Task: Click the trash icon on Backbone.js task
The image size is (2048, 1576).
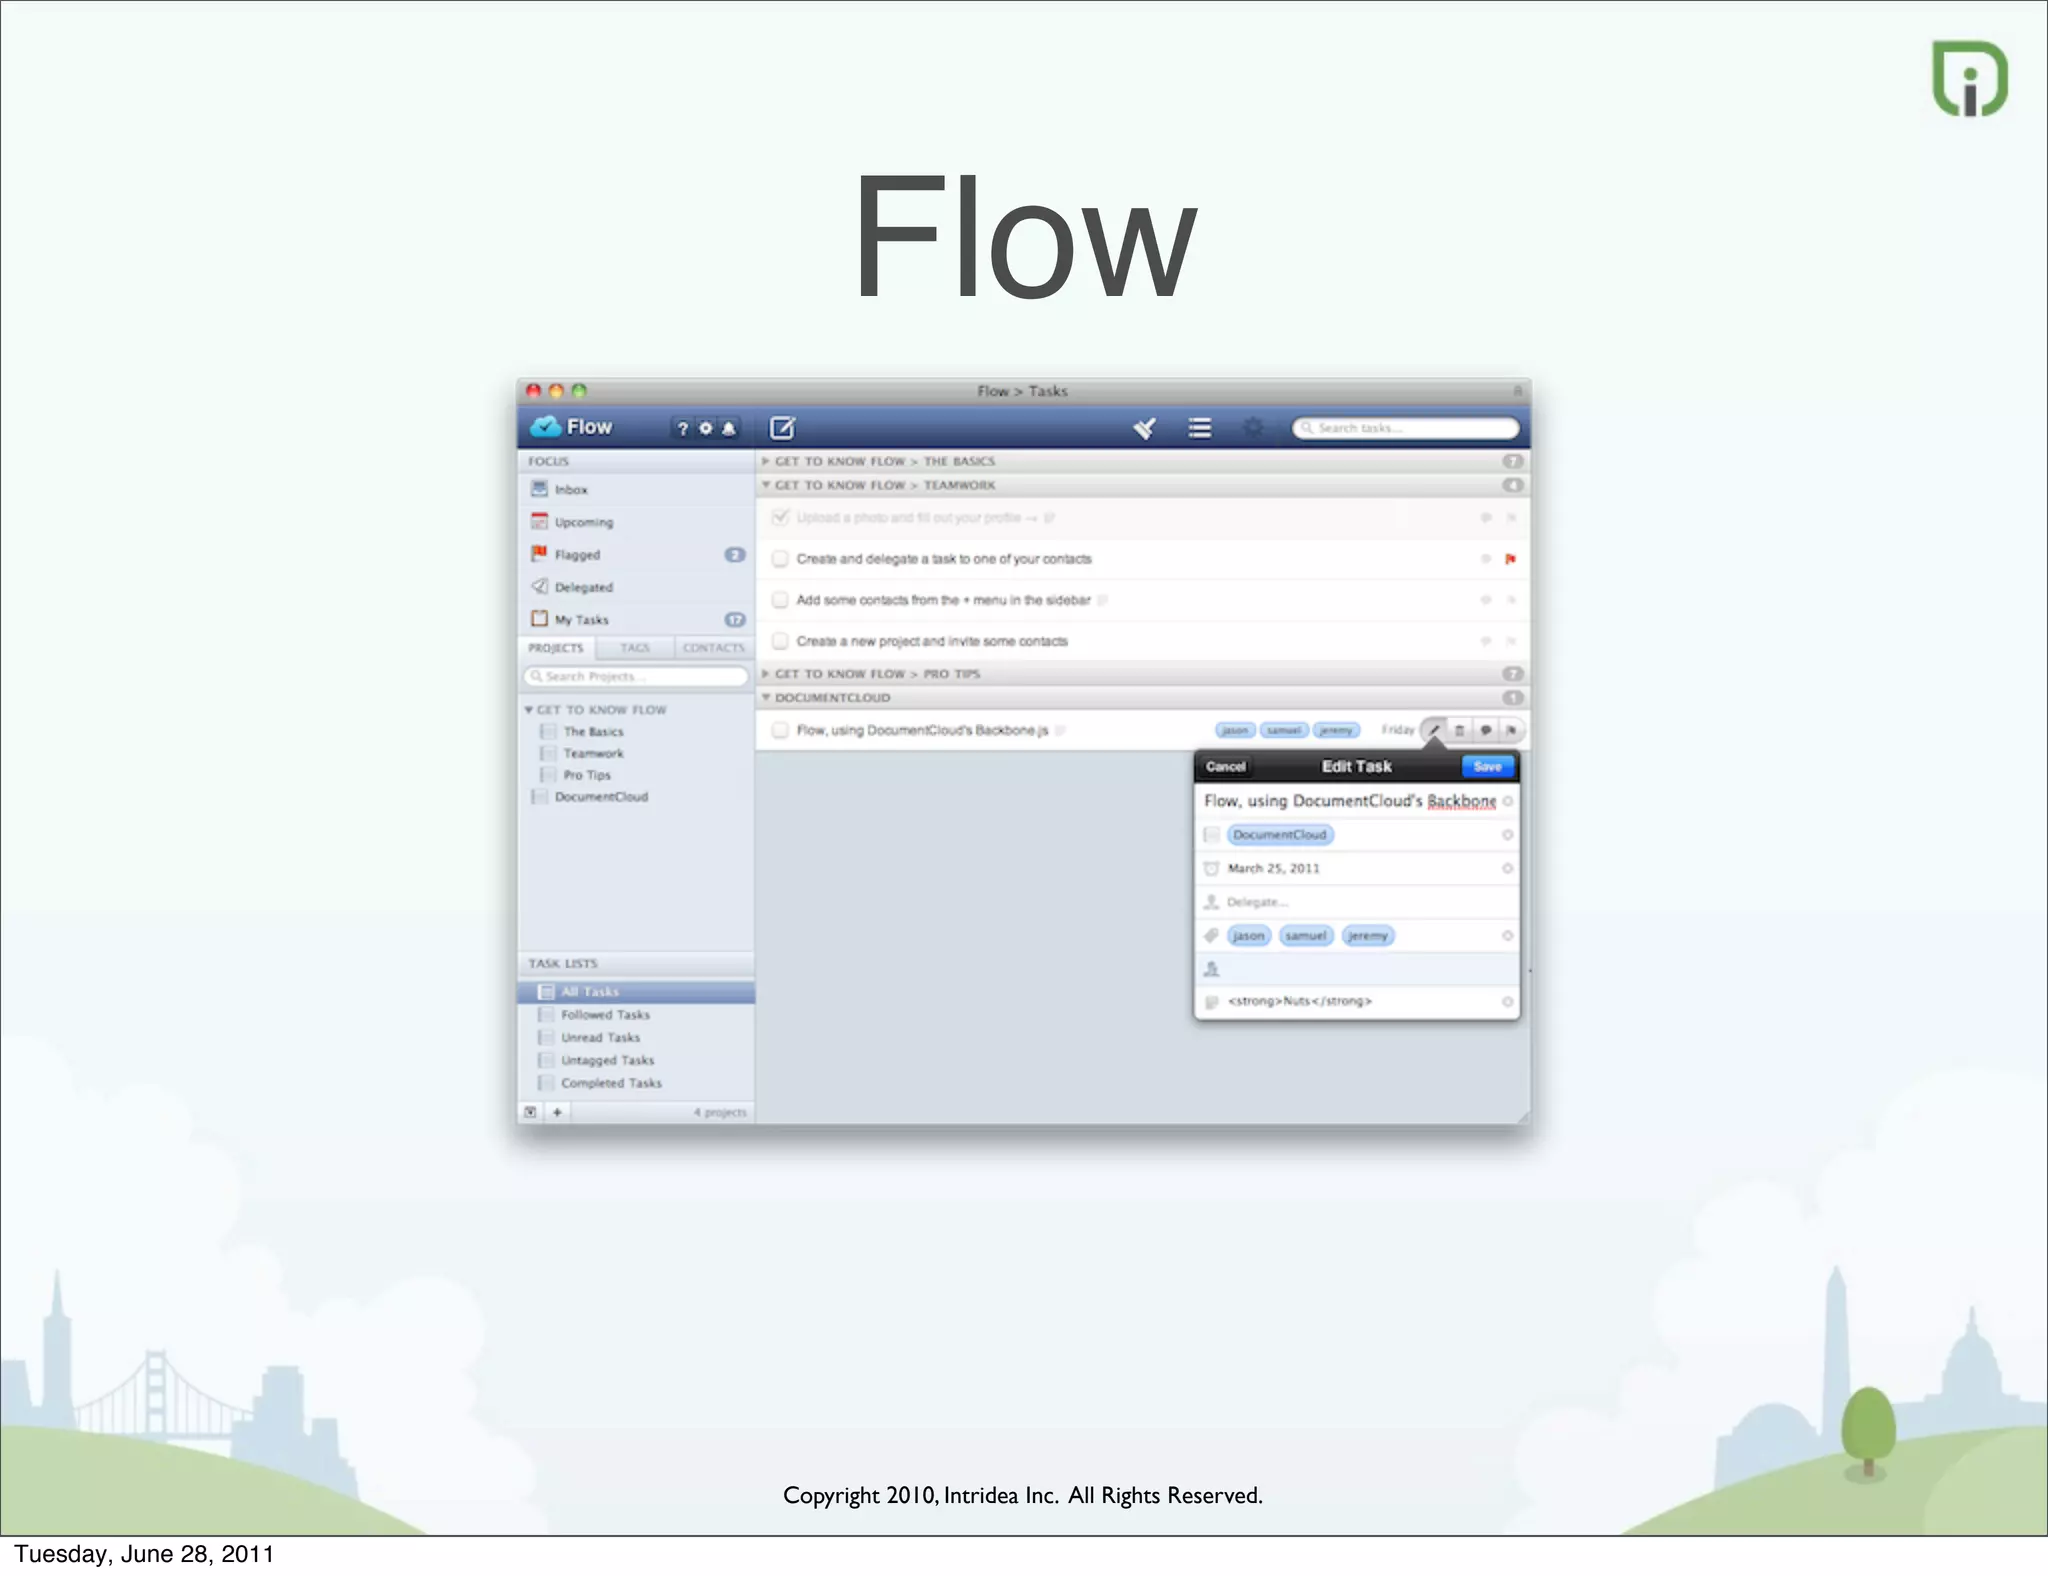Action: (1460, 730)
